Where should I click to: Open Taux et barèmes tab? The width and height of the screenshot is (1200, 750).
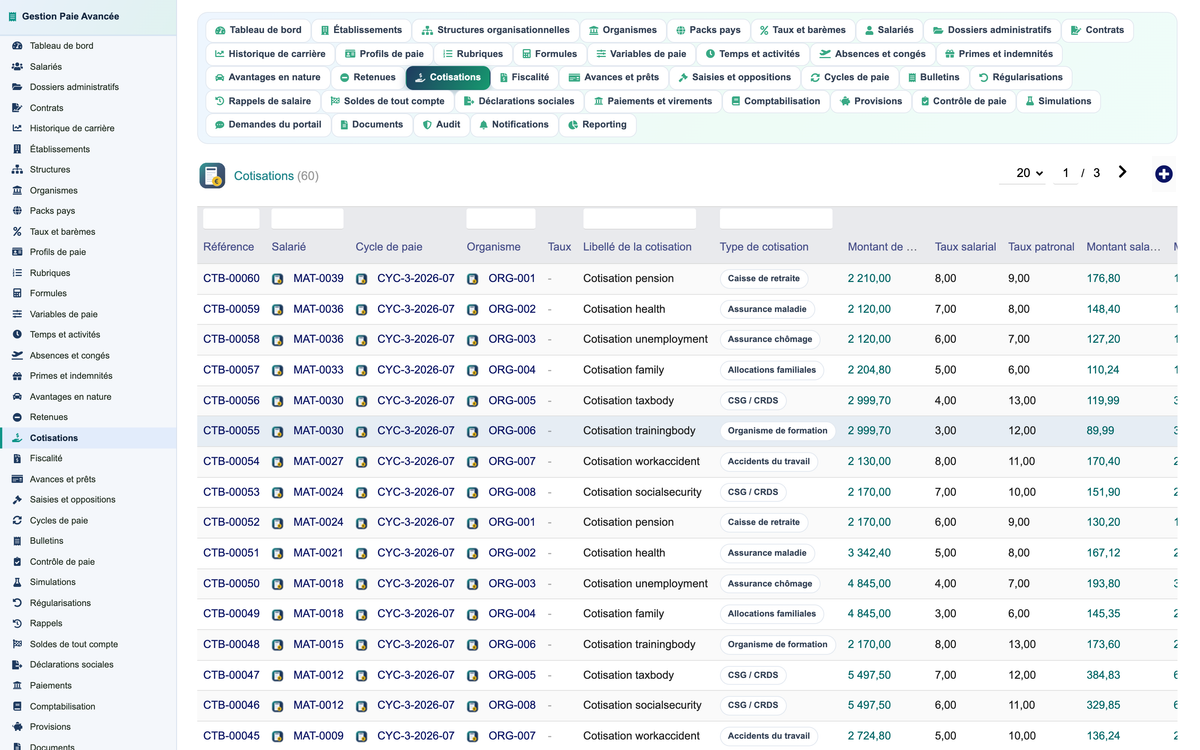click(802, 30)
